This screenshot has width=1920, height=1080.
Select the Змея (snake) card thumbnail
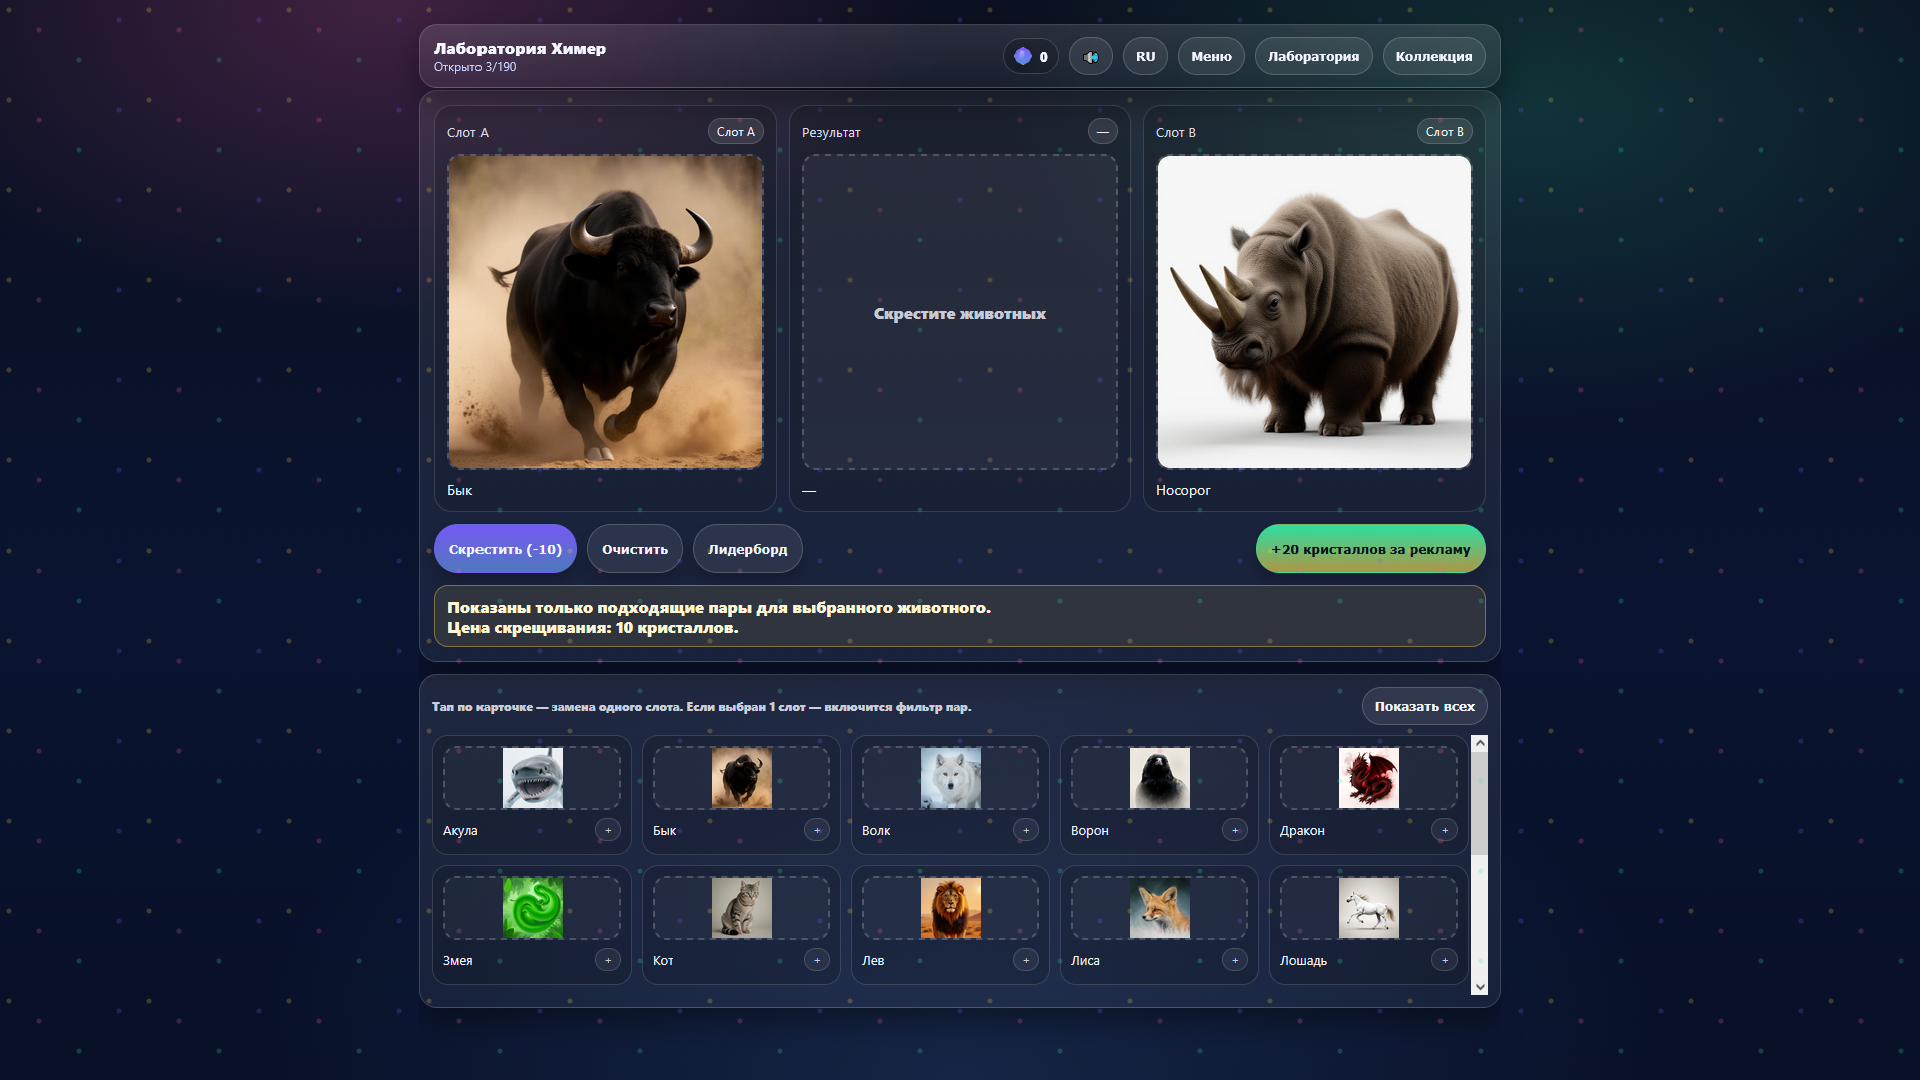click(x=531, y=907)
